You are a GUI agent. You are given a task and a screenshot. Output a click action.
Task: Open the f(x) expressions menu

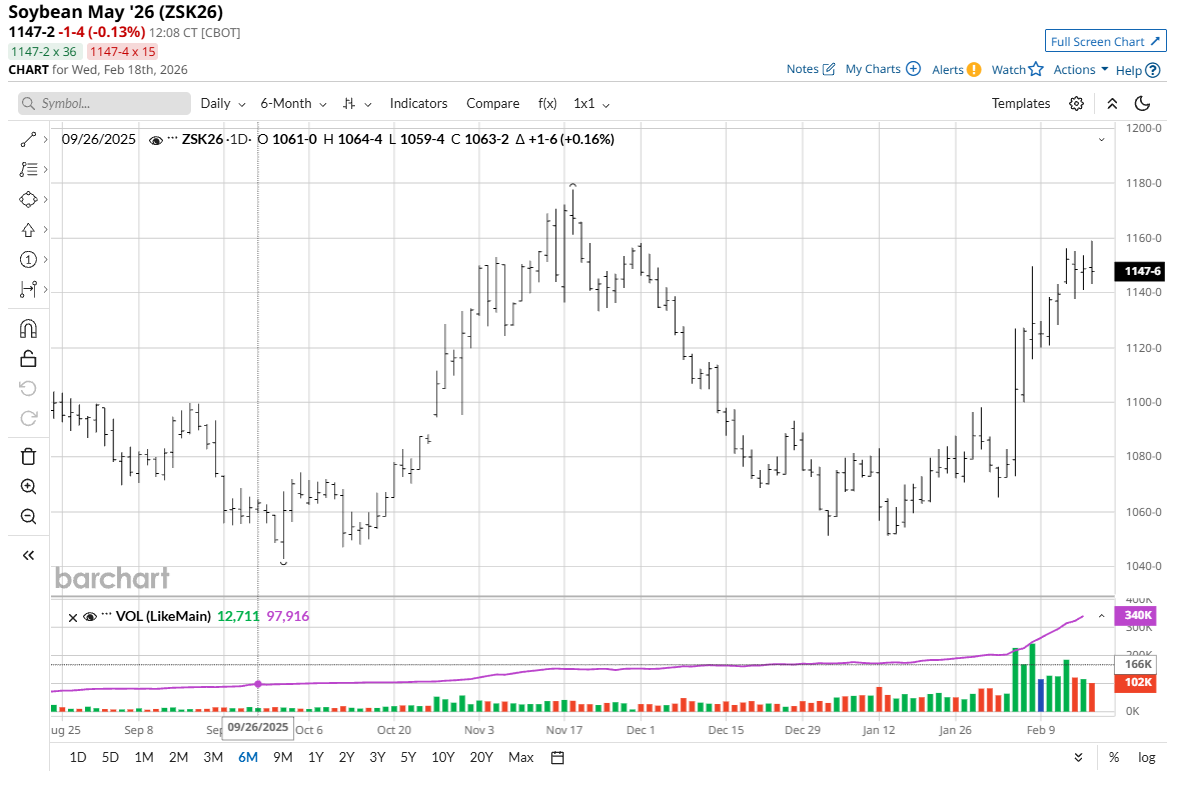pyautogui.click(x=547, y=104)
